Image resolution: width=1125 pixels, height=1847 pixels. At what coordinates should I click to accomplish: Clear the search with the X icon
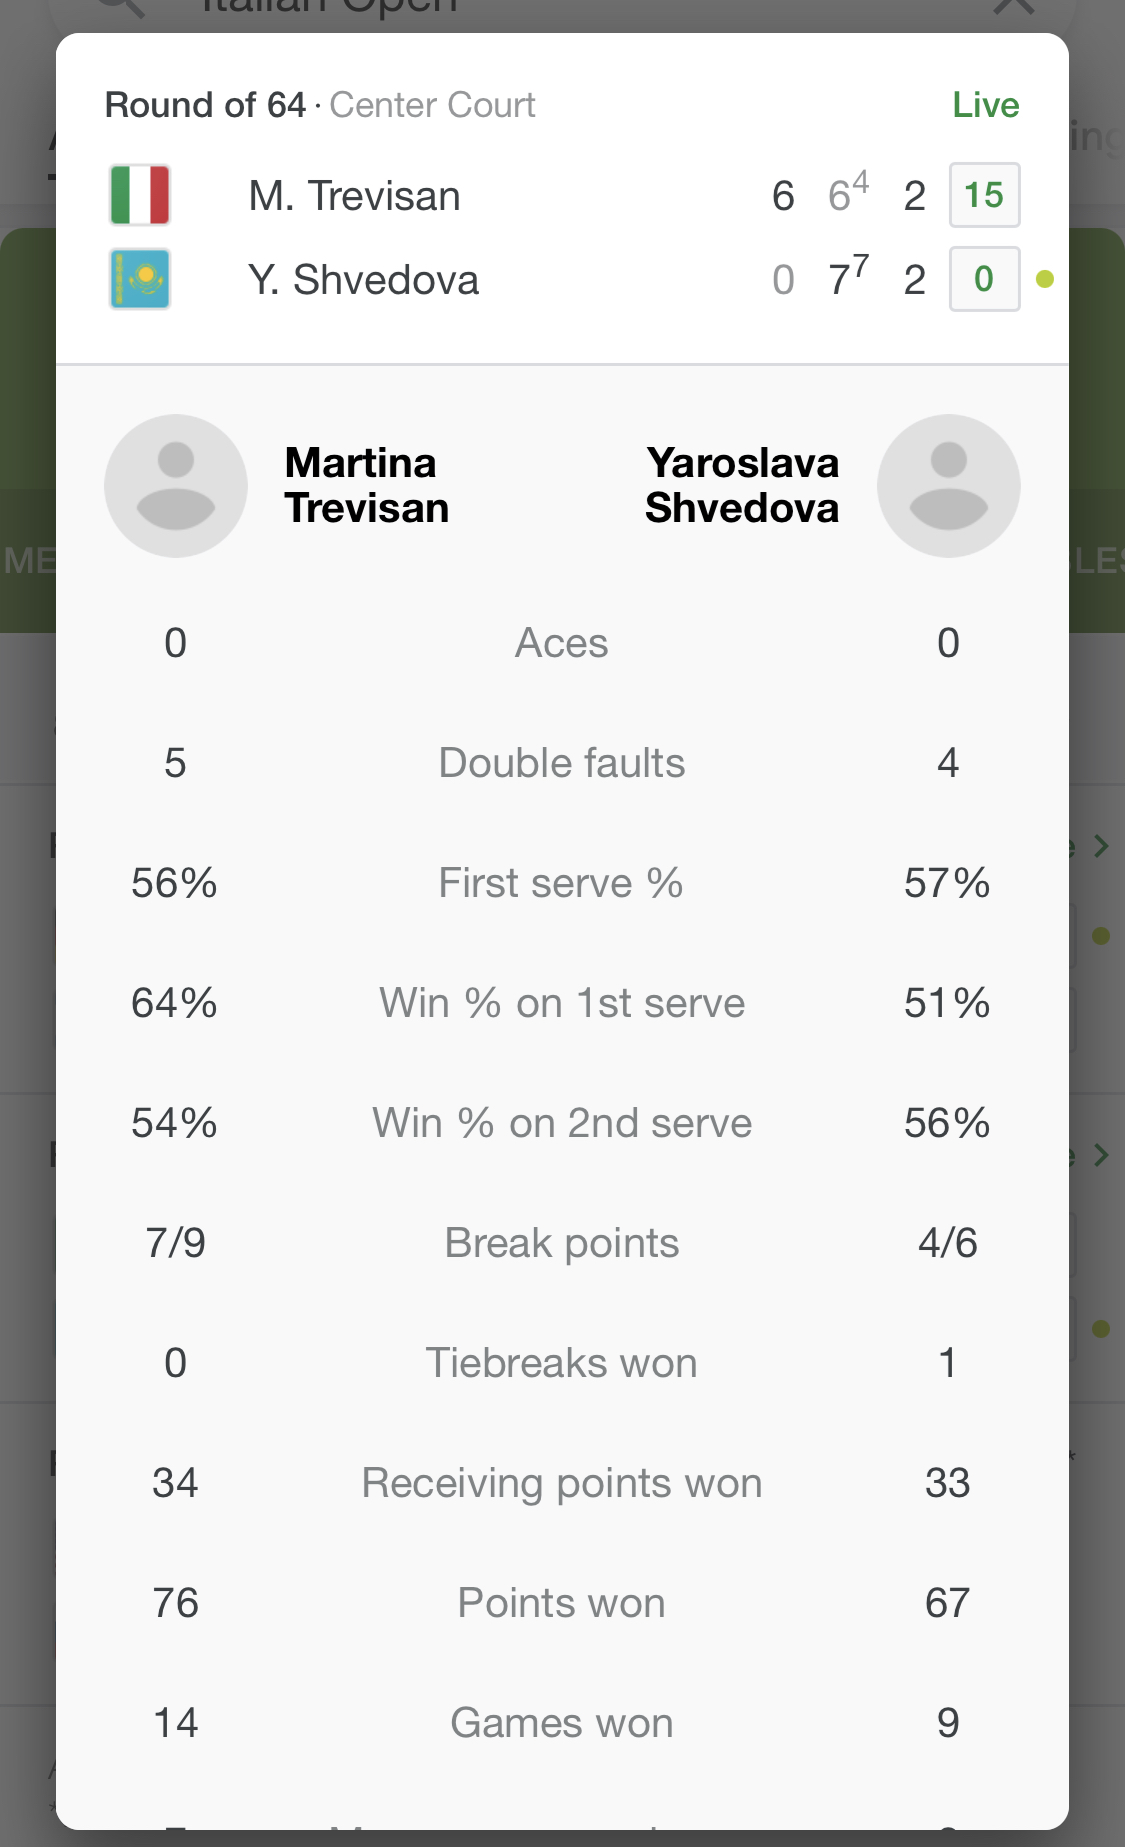pyautogui.click(x=1014, y=8)
